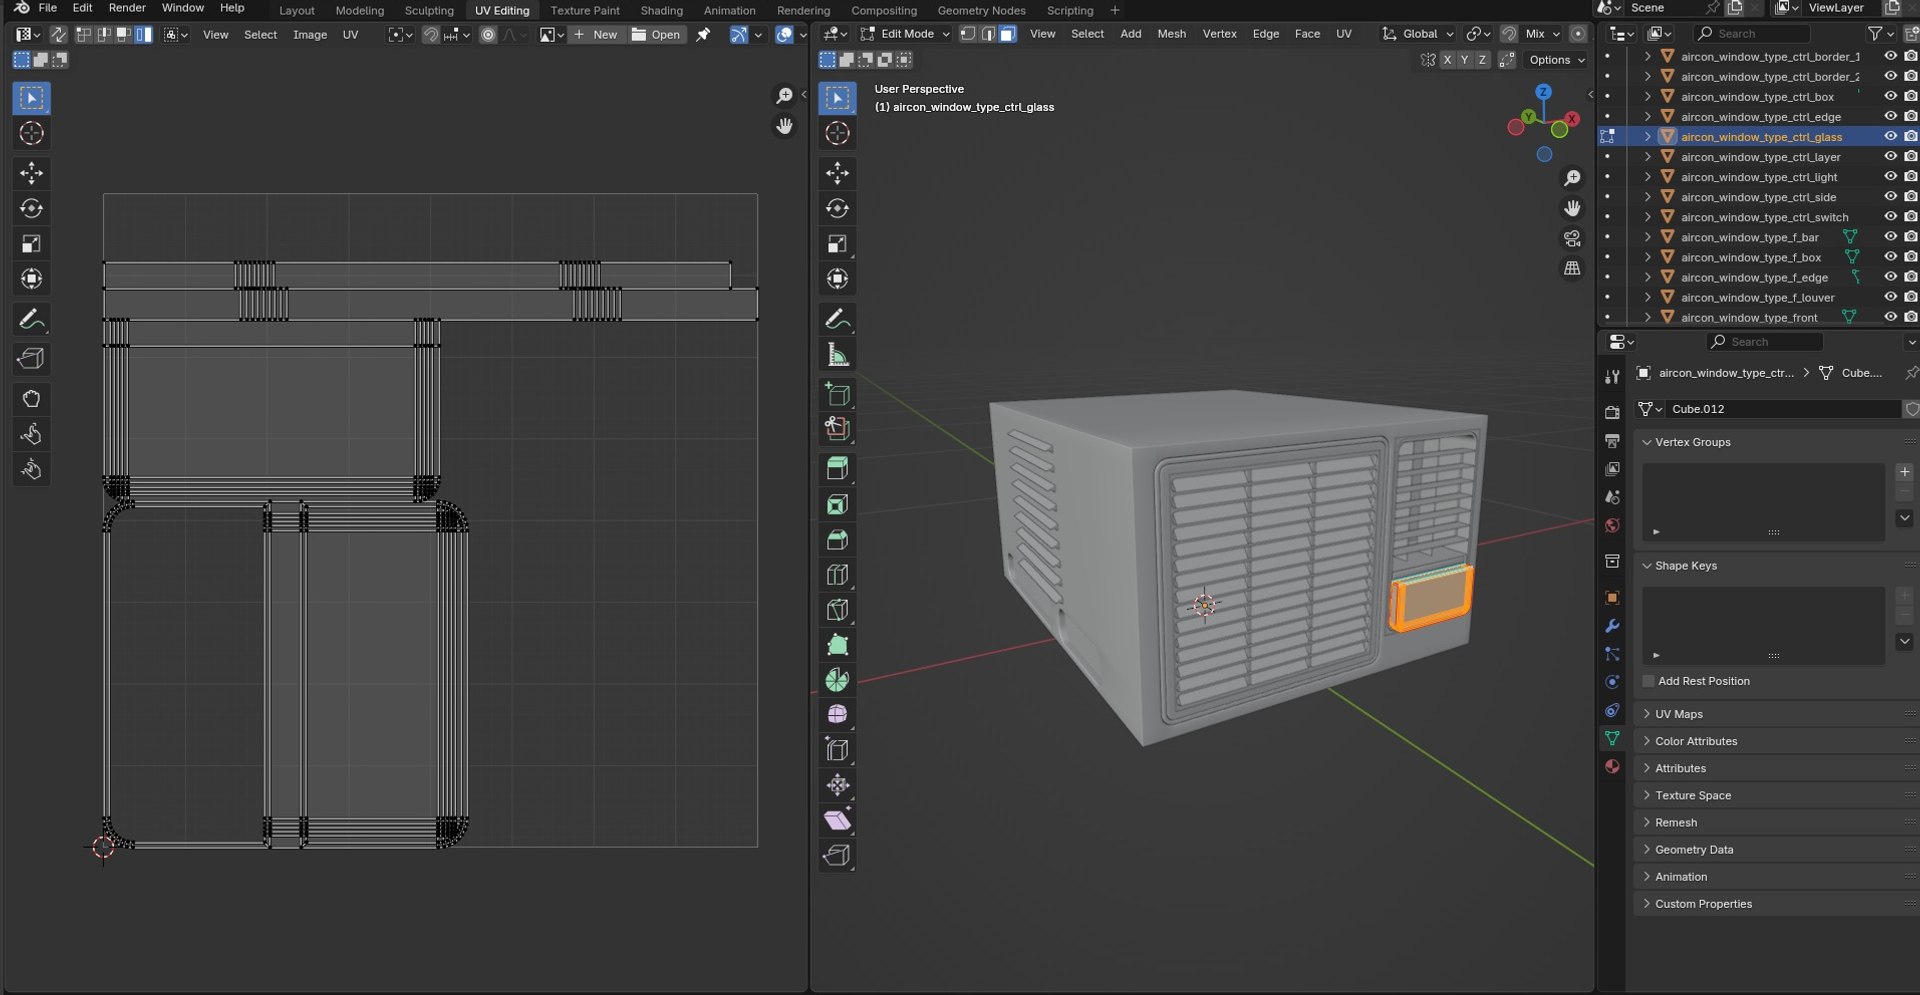The image size is (1920, 995).
Task: Open the Mesh menu in 3D viewport
Action: point(1171,34)
